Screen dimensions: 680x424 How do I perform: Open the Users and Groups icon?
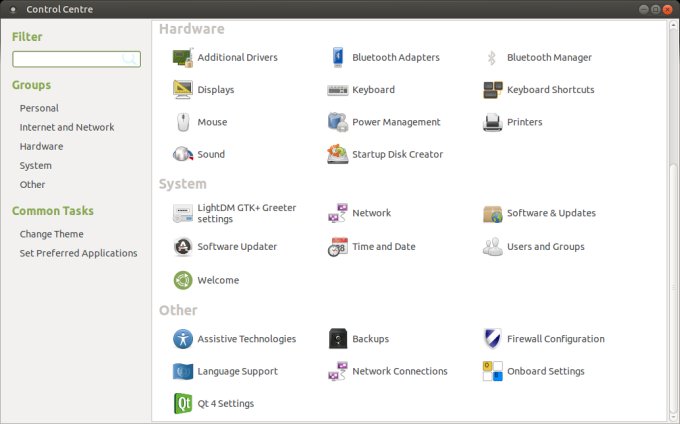pos(493,247)
